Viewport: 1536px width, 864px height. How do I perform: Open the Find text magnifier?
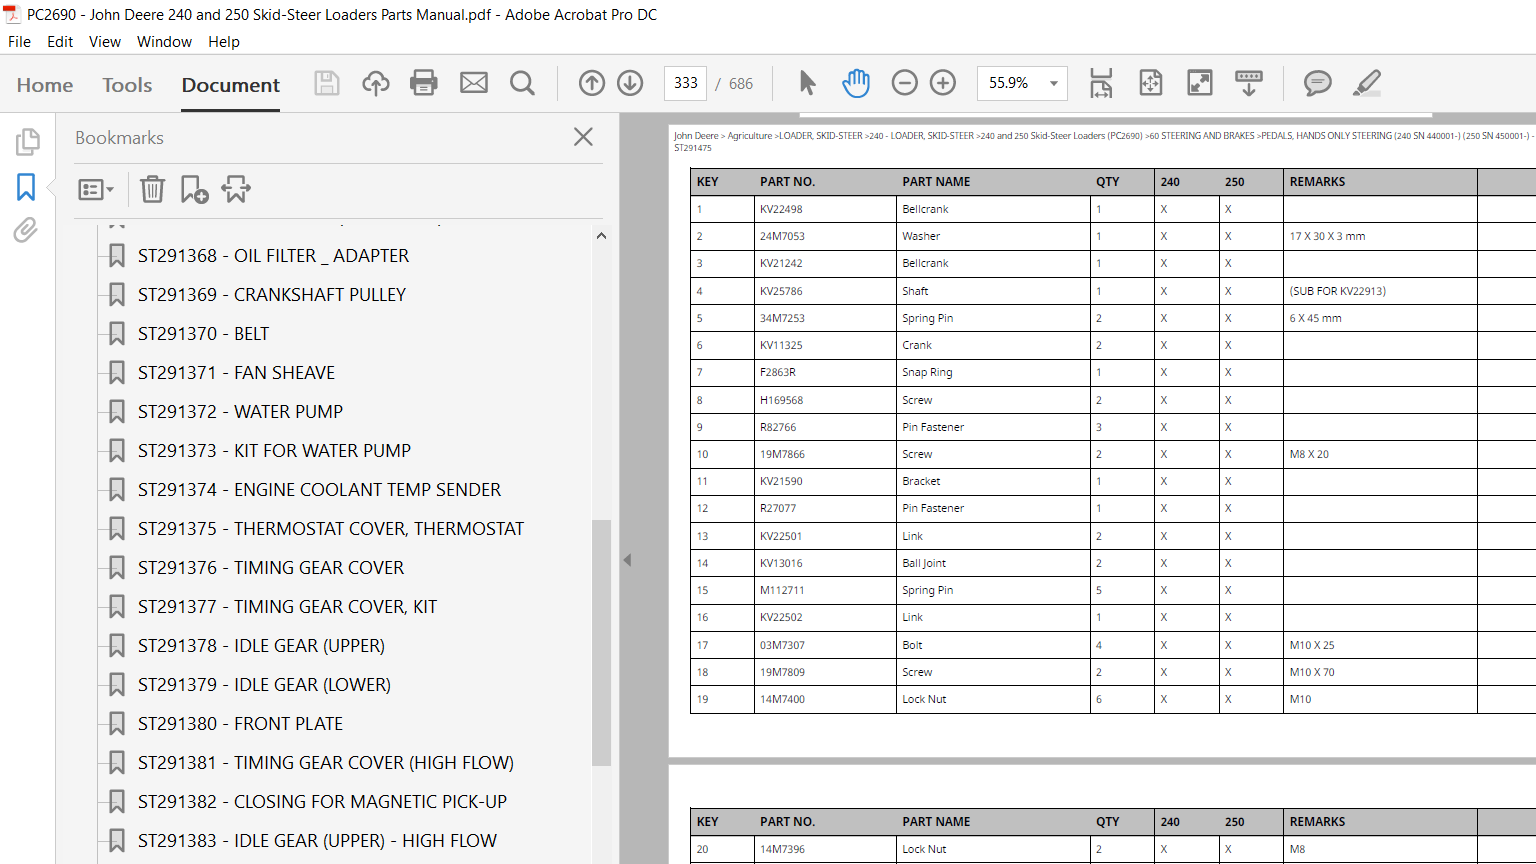click(522, 83)
